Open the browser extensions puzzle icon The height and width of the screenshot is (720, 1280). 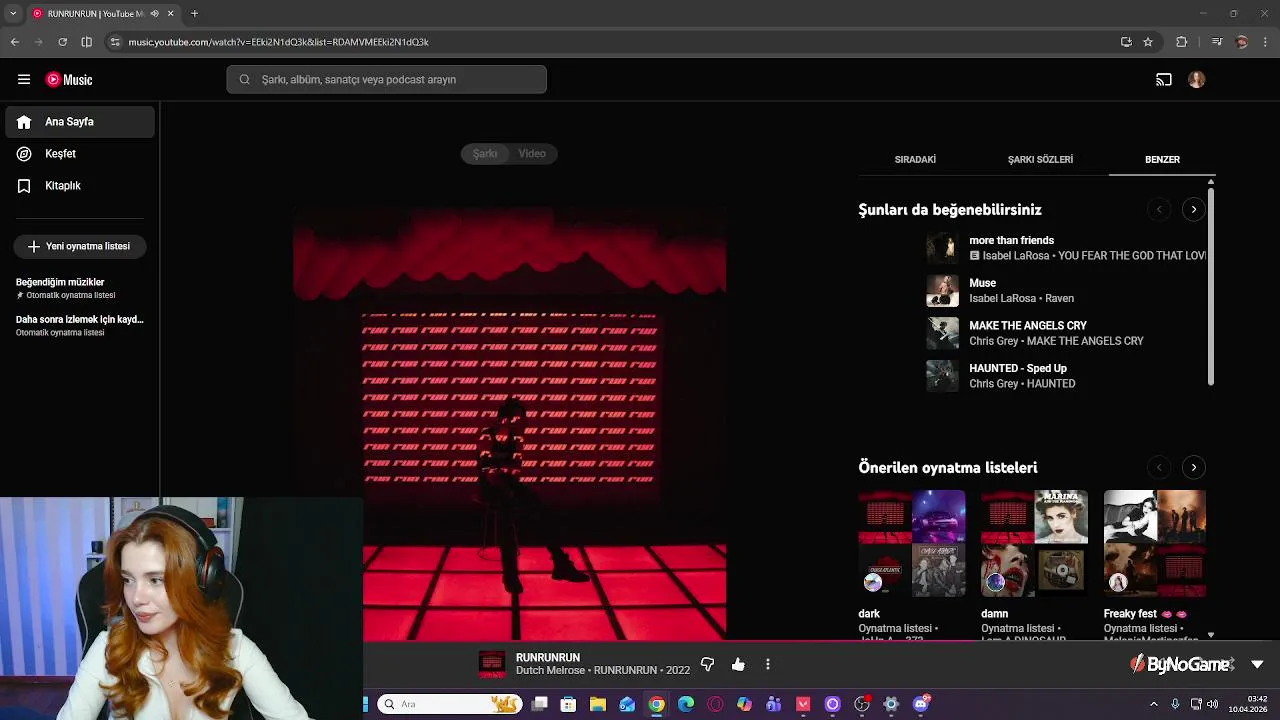1182,42
